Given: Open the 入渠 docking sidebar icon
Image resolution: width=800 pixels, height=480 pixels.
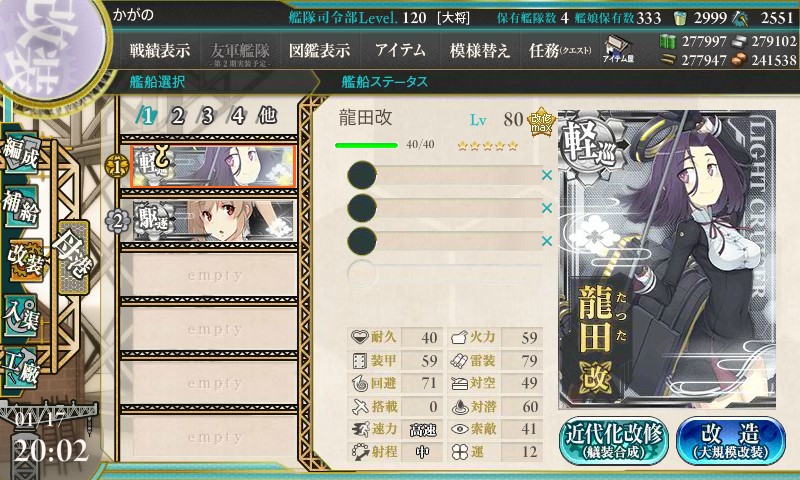Looking at the screenshot, I should [x=21, y=316].
